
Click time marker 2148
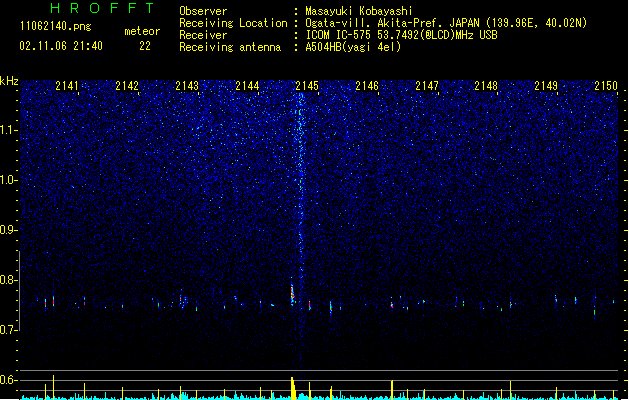point(486,85)
